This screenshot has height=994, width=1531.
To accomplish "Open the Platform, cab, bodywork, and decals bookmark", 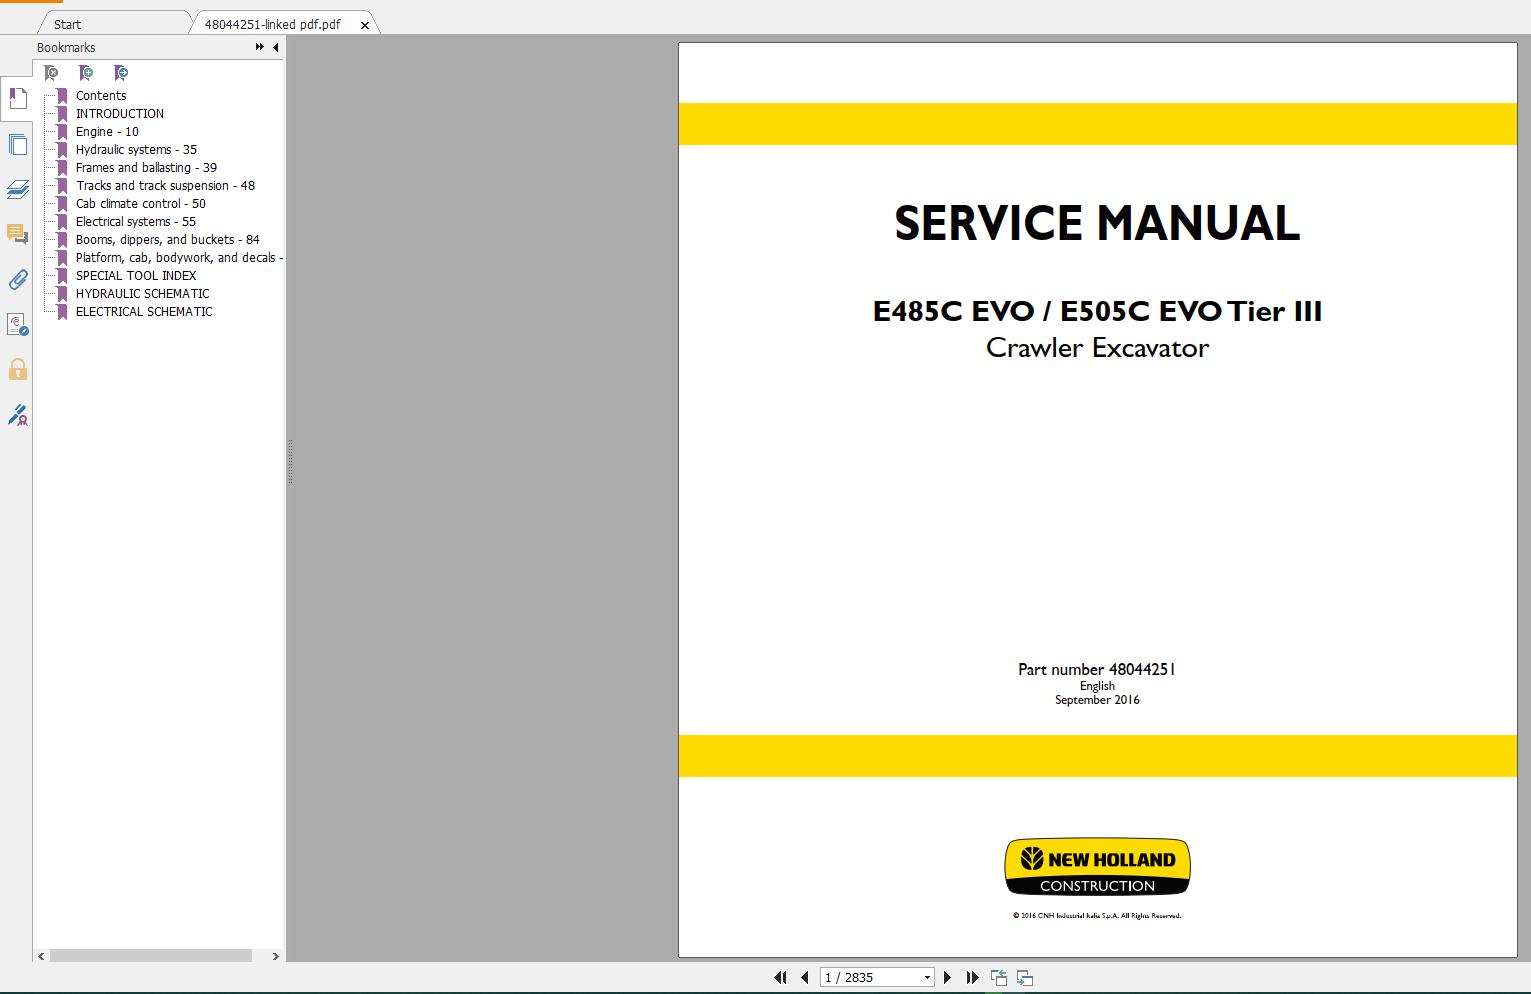I will point(179,258).
